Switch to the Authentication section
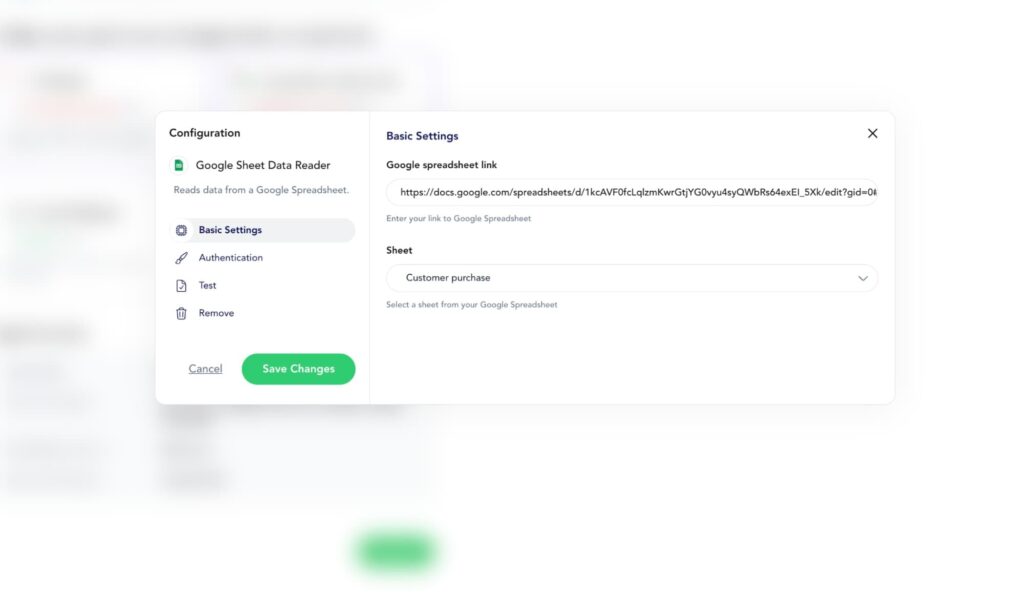This screenshot has height=607, width=1024. [x=231, y=257]
